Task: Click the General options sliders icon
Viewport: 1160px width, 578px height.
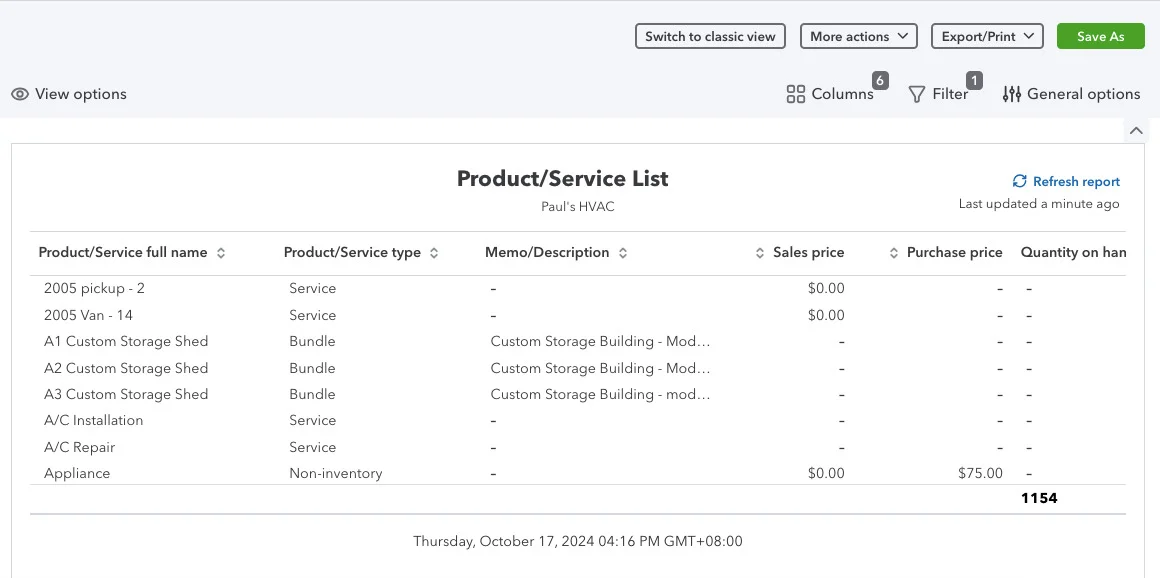Action: 1011,94
